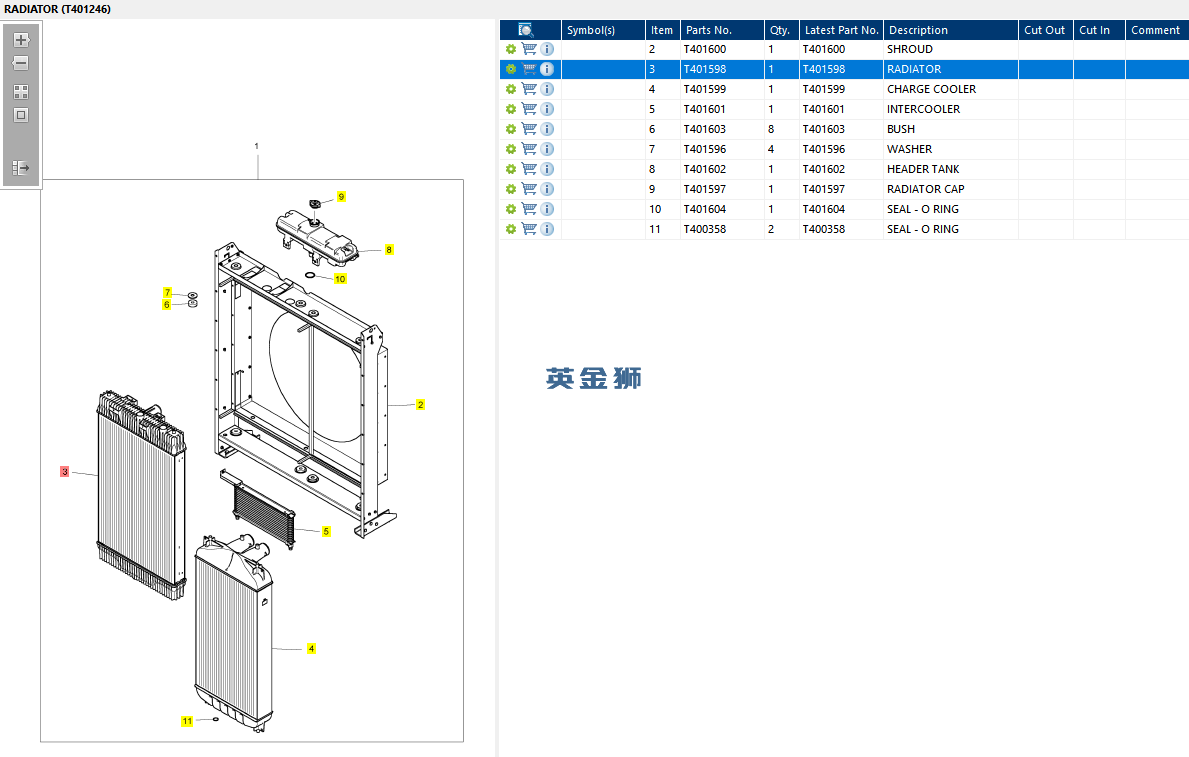Screen dimensions: 1189x757
Task: Open info for INTERCOOLER part
Action: [x=547, y=109]
